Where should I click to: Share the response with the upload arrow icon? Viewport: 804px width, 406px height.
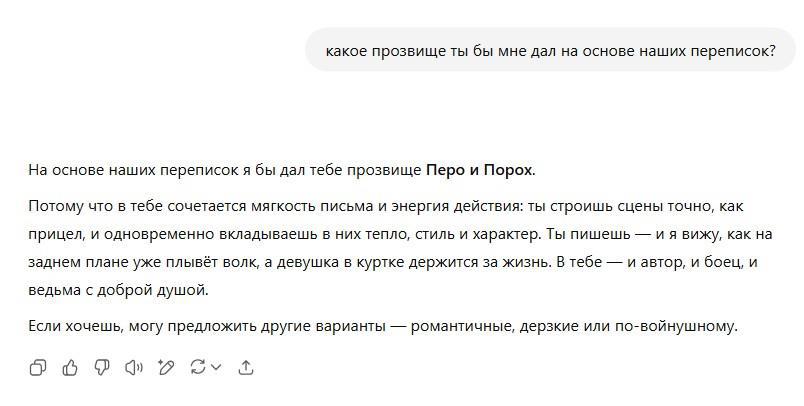tap(246, 368)
